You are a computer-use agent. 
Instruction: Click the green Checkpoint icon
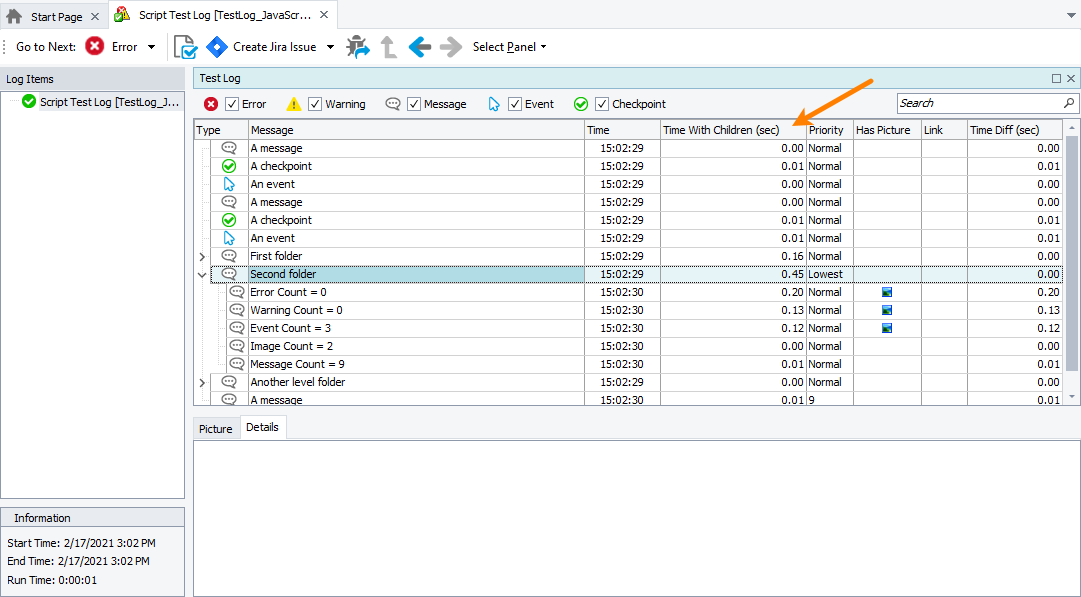pyautogui.click(x=581, y=103)
